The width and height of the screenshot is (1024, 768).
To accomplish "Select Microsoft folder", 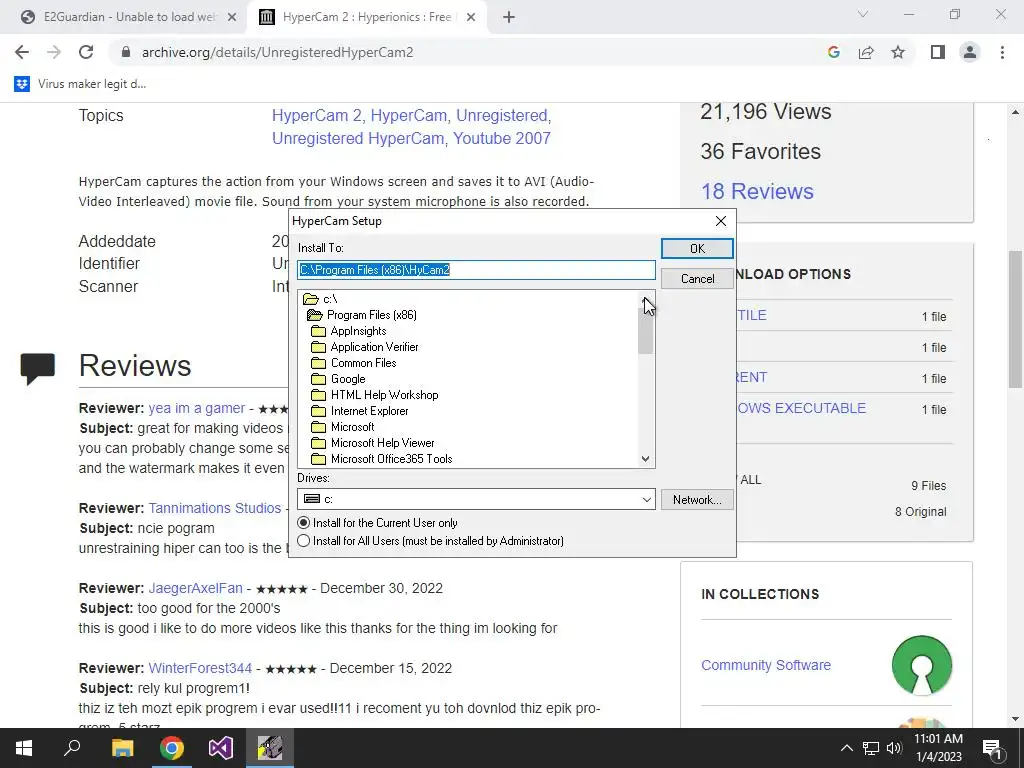I will click(343, 427).
